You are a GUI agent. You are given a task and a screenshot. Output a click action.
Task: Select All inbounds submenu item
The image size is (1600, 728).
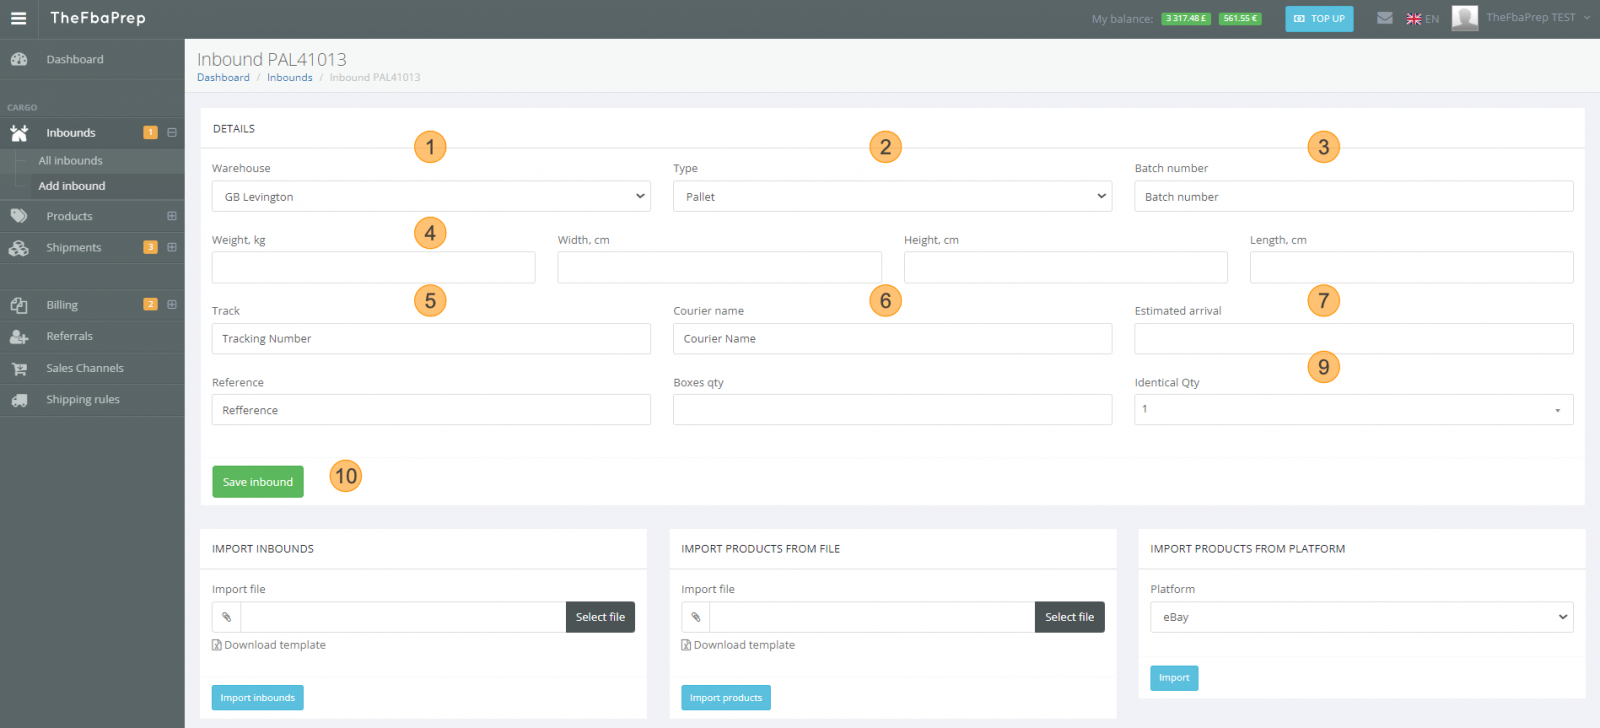coord(70,160)
